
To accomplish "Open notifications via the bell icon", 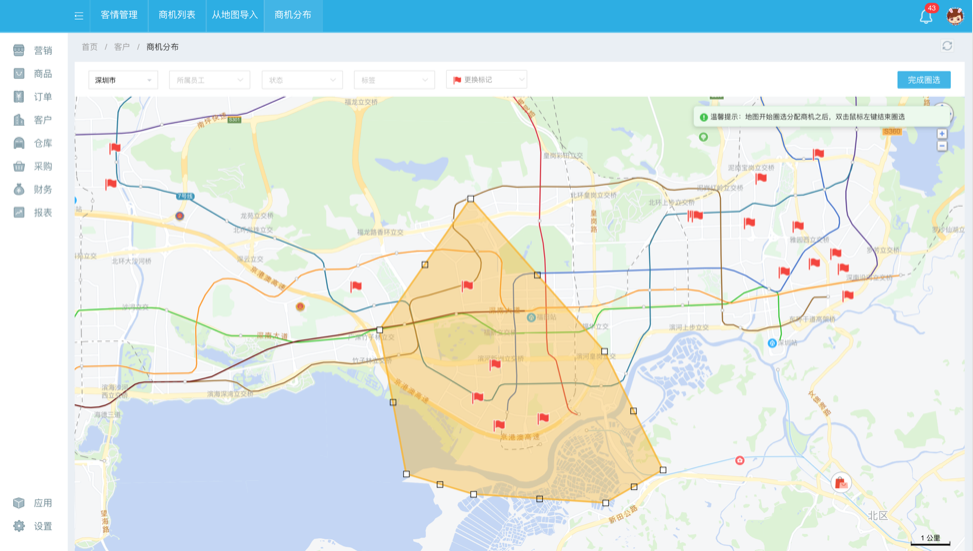I will (926, 16).
